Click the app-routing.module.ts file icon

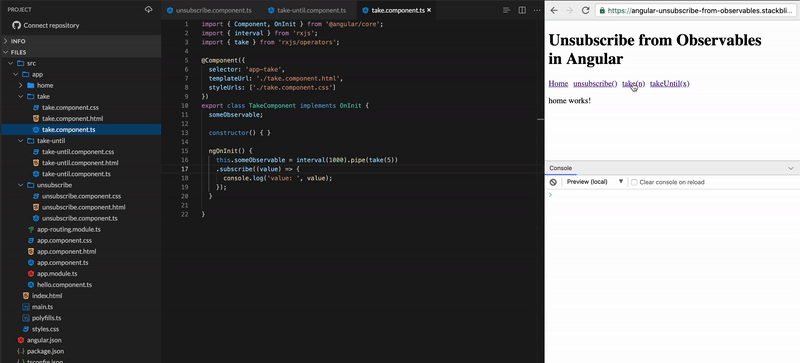coord(31,229)
